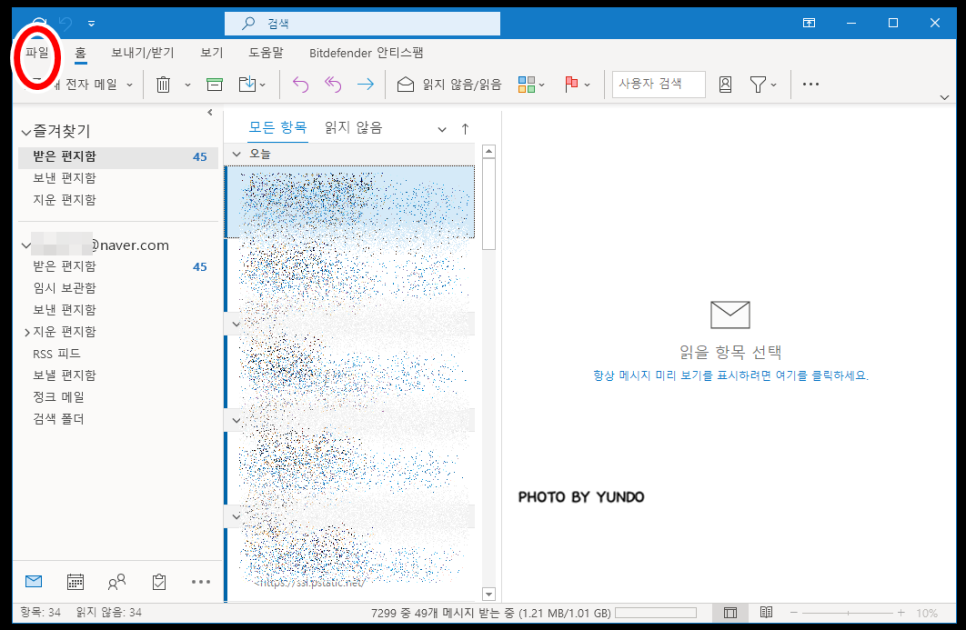The image size is (966, 630).
Task: Collapse the 오늘 message group
Action: (x=237, y=154)
